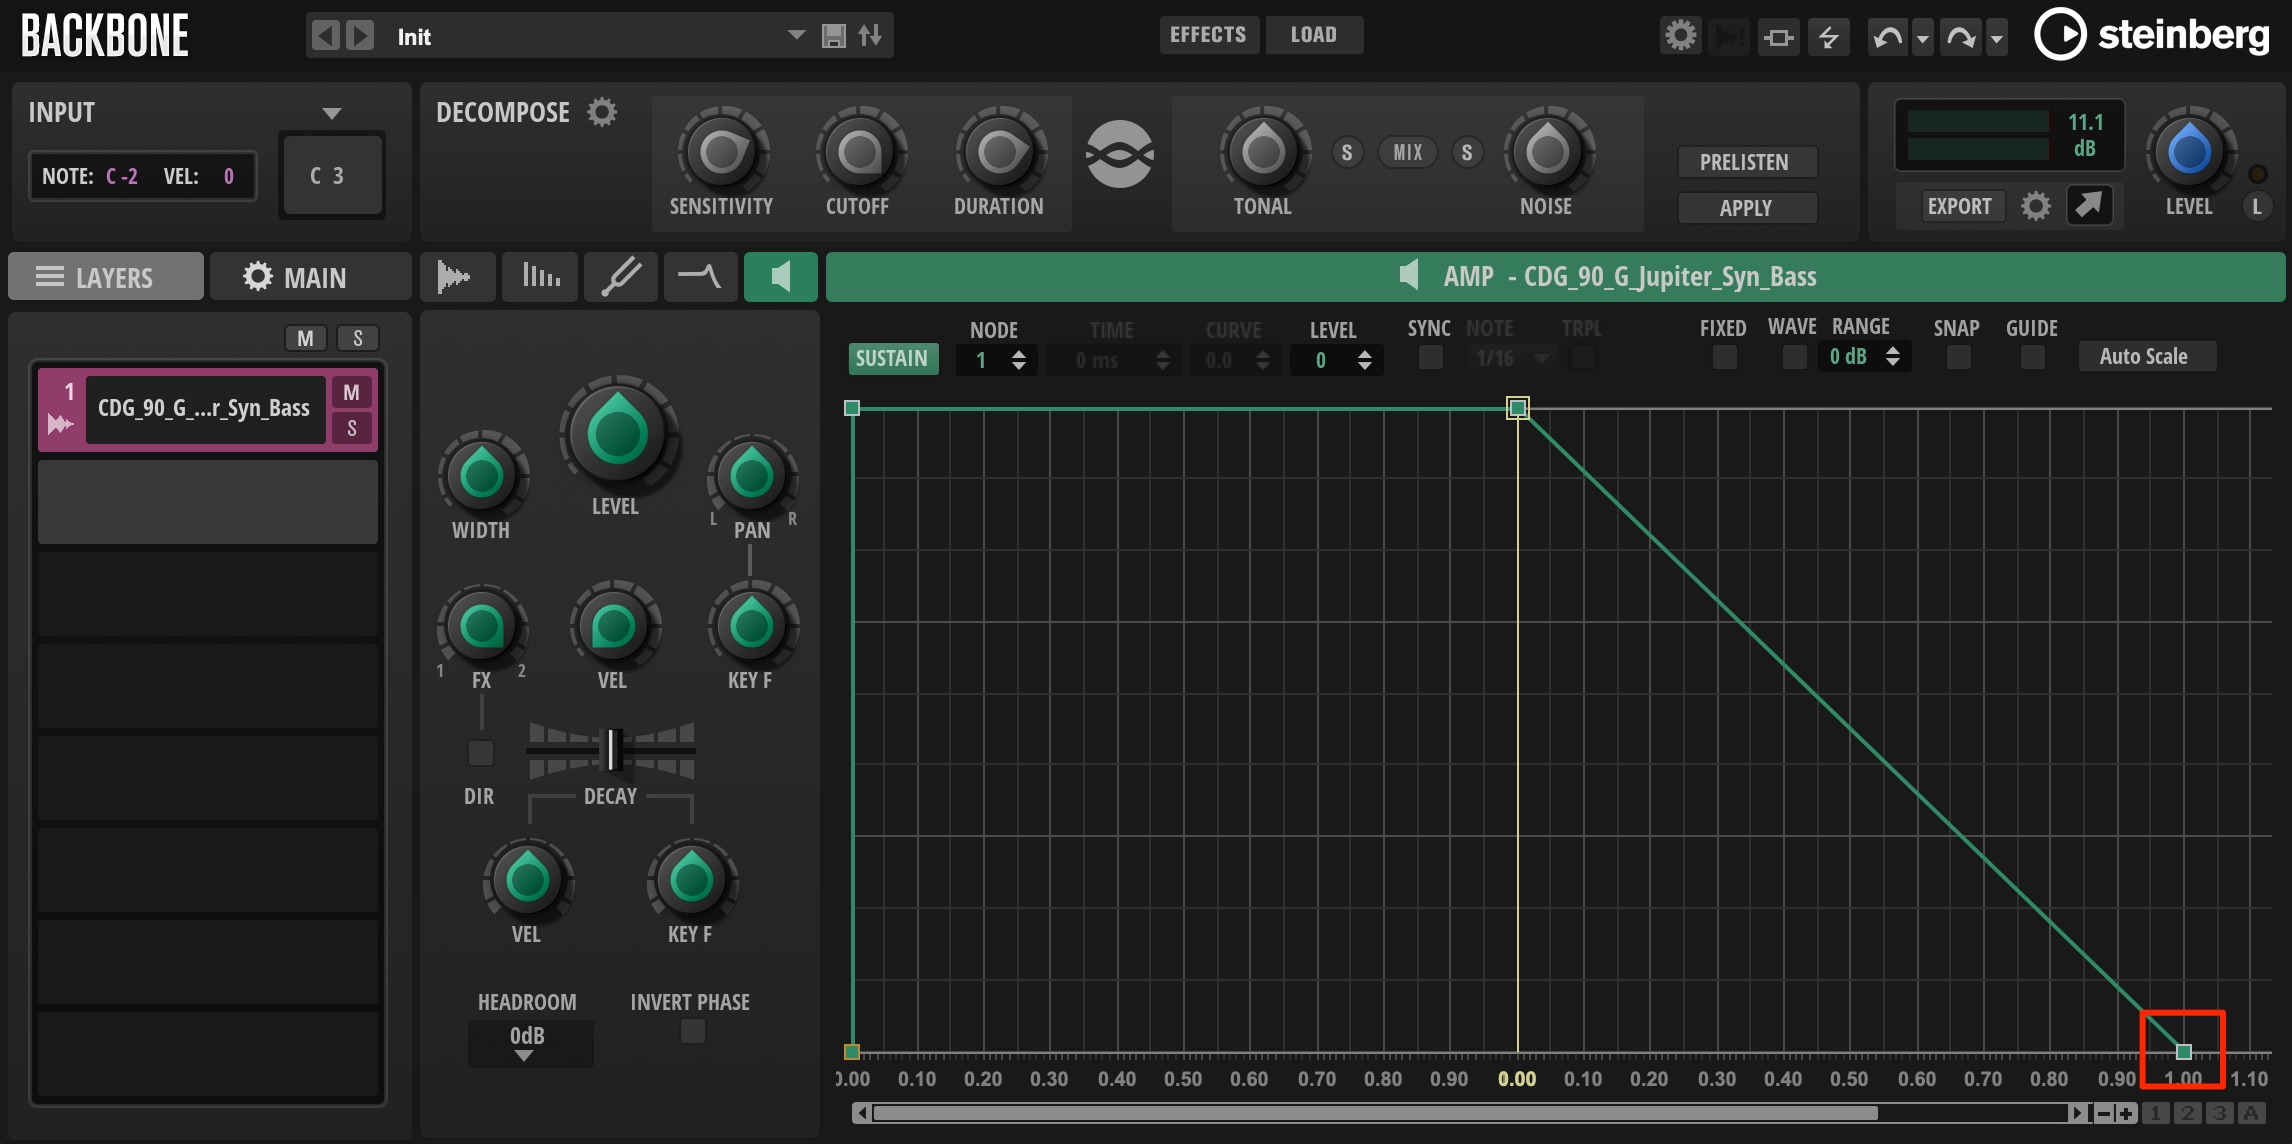Select the Amp speaker tab icon
Viewport: 2292px width, 1144px height.
781,277
